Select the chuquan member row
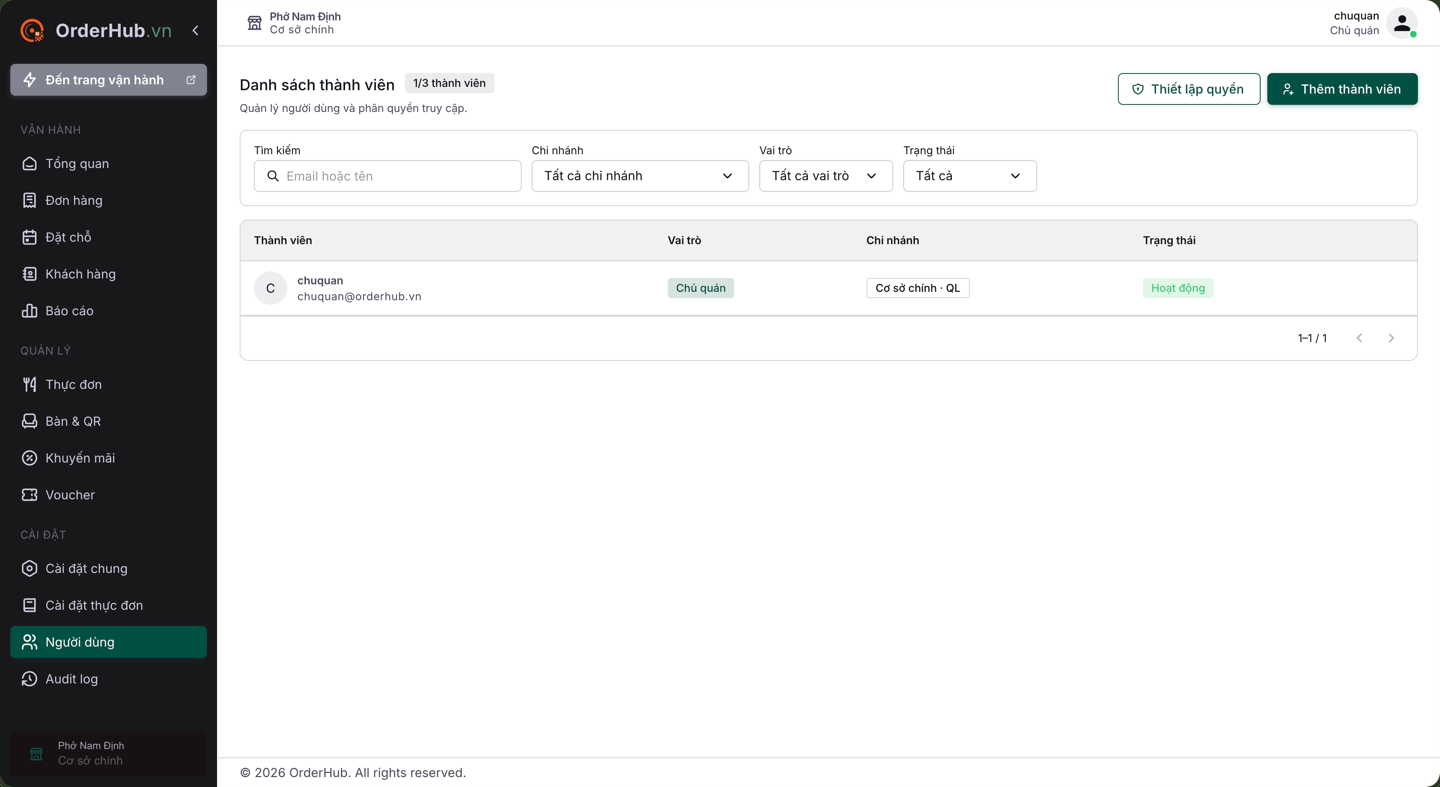This screenshot has height=787, width=1440. pos(828,288)
